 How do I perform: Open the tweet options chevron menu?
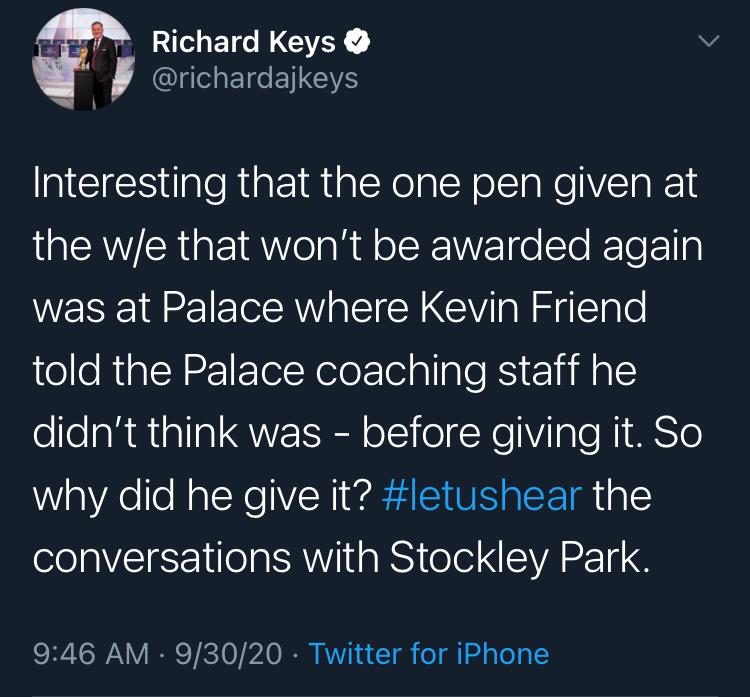(x=708, y=42)
